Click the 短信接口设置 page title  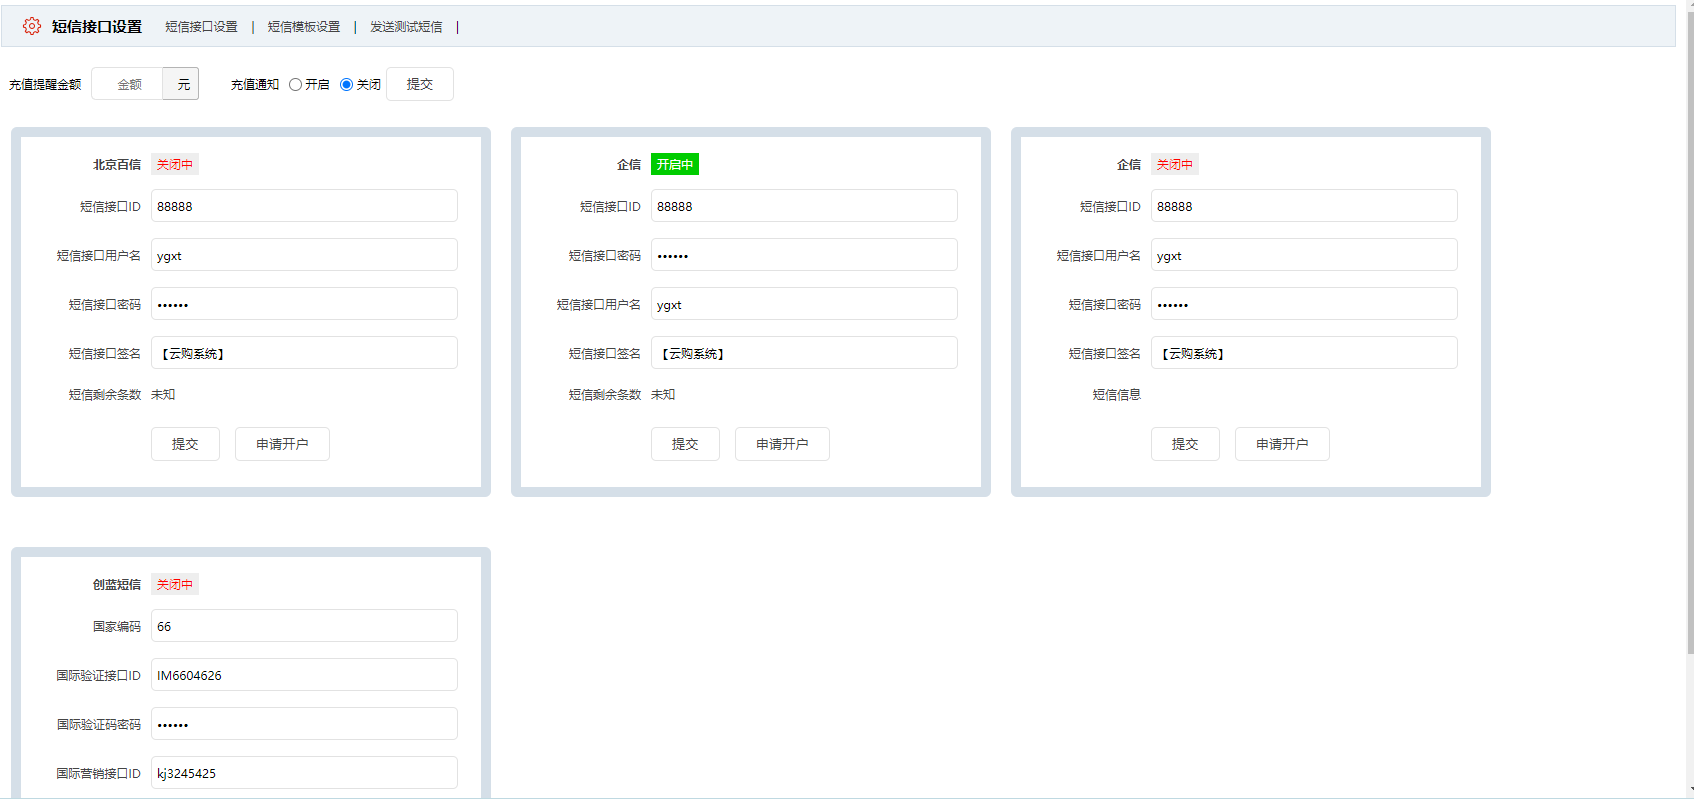click(x=97, y=27)
